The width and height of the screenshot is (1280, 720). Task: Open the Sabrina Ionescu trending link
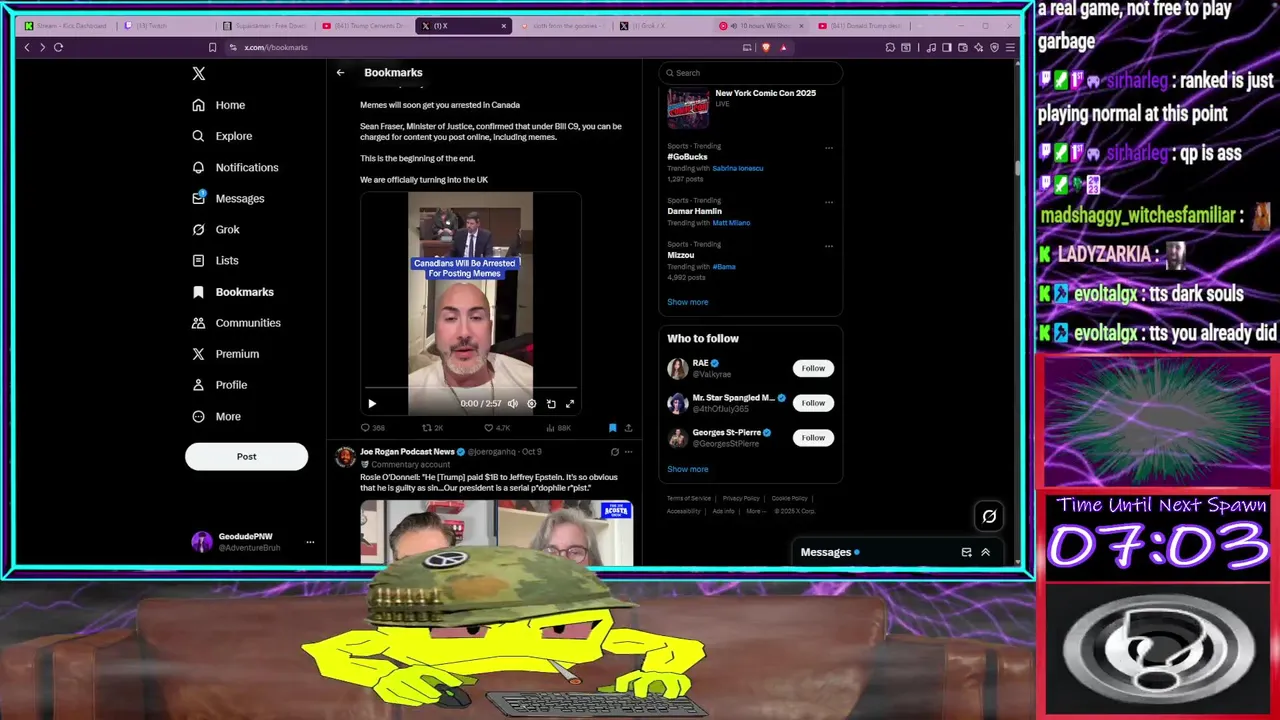[x=738, y=168]
